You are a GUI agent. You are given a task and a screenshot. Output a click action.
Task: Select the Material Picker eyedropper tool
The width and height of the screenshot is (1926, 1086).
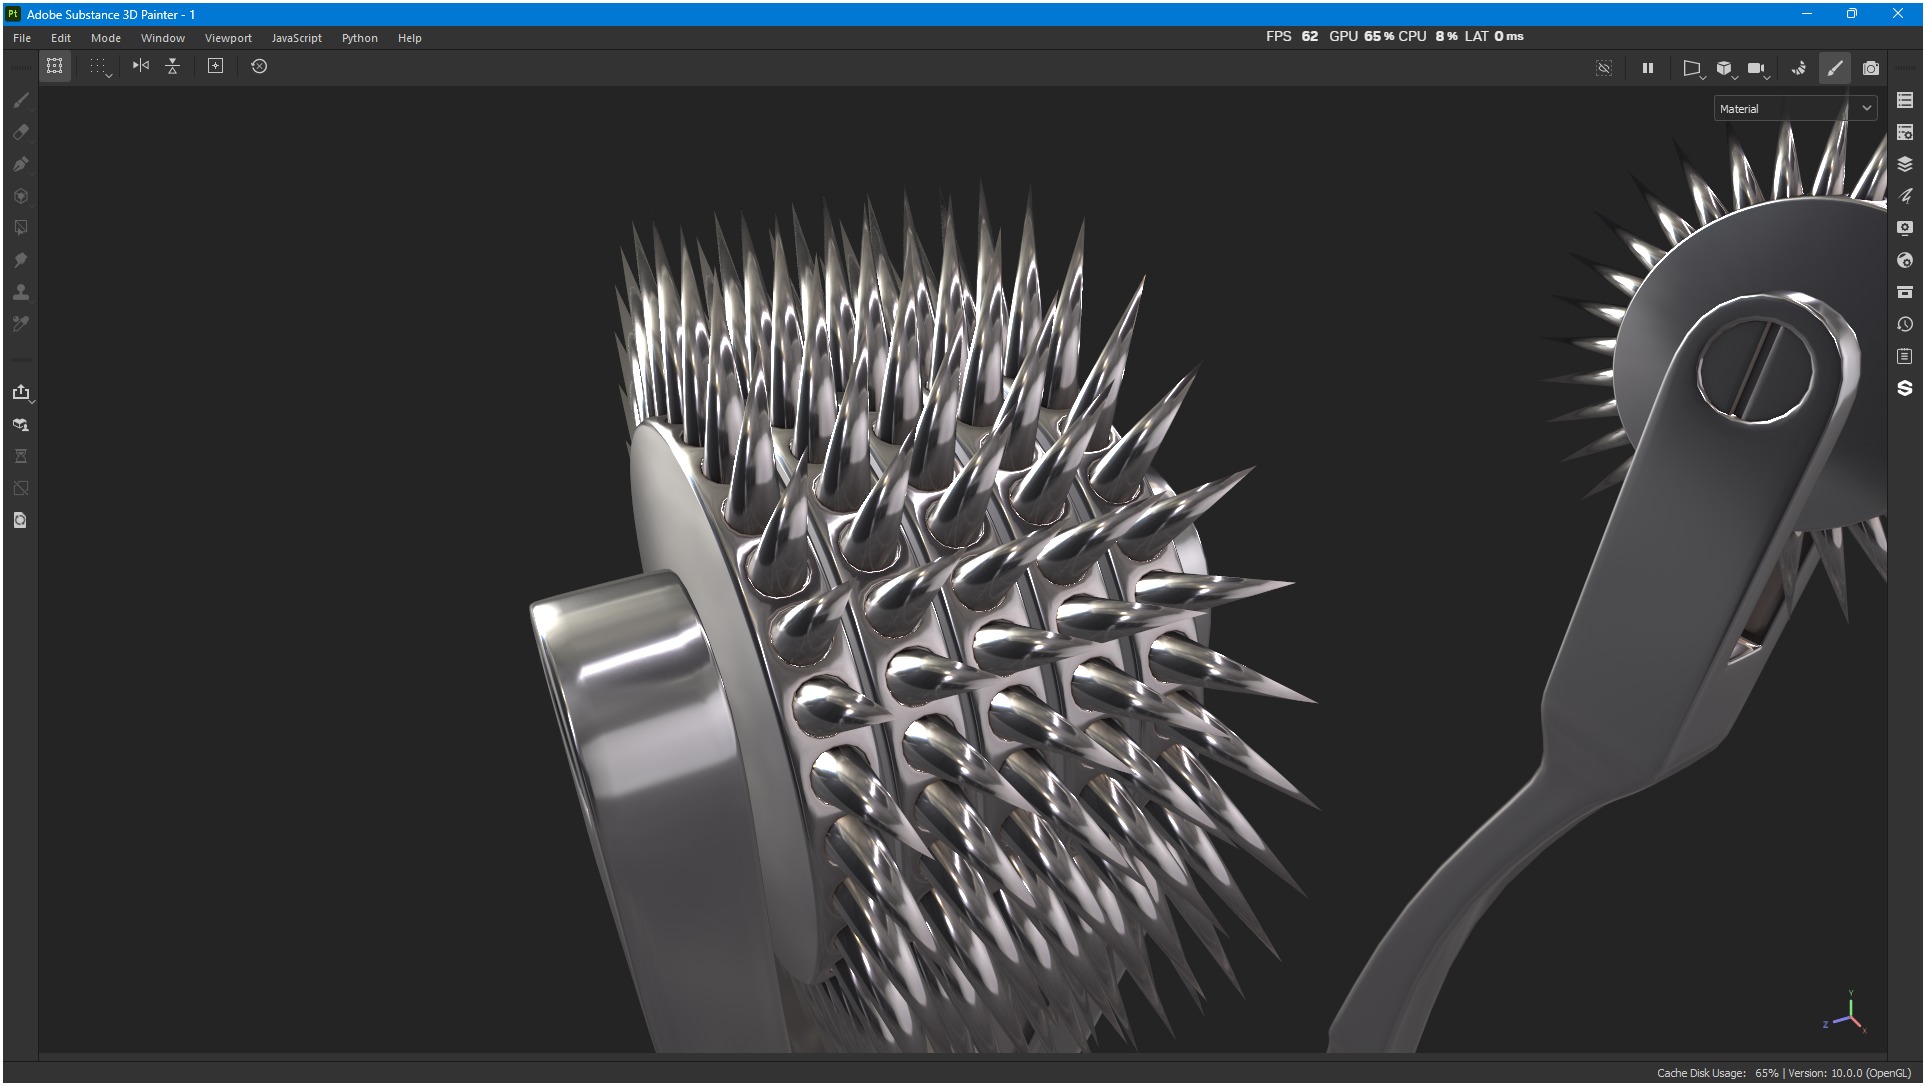pyautogui.click(x=21, y=324)
